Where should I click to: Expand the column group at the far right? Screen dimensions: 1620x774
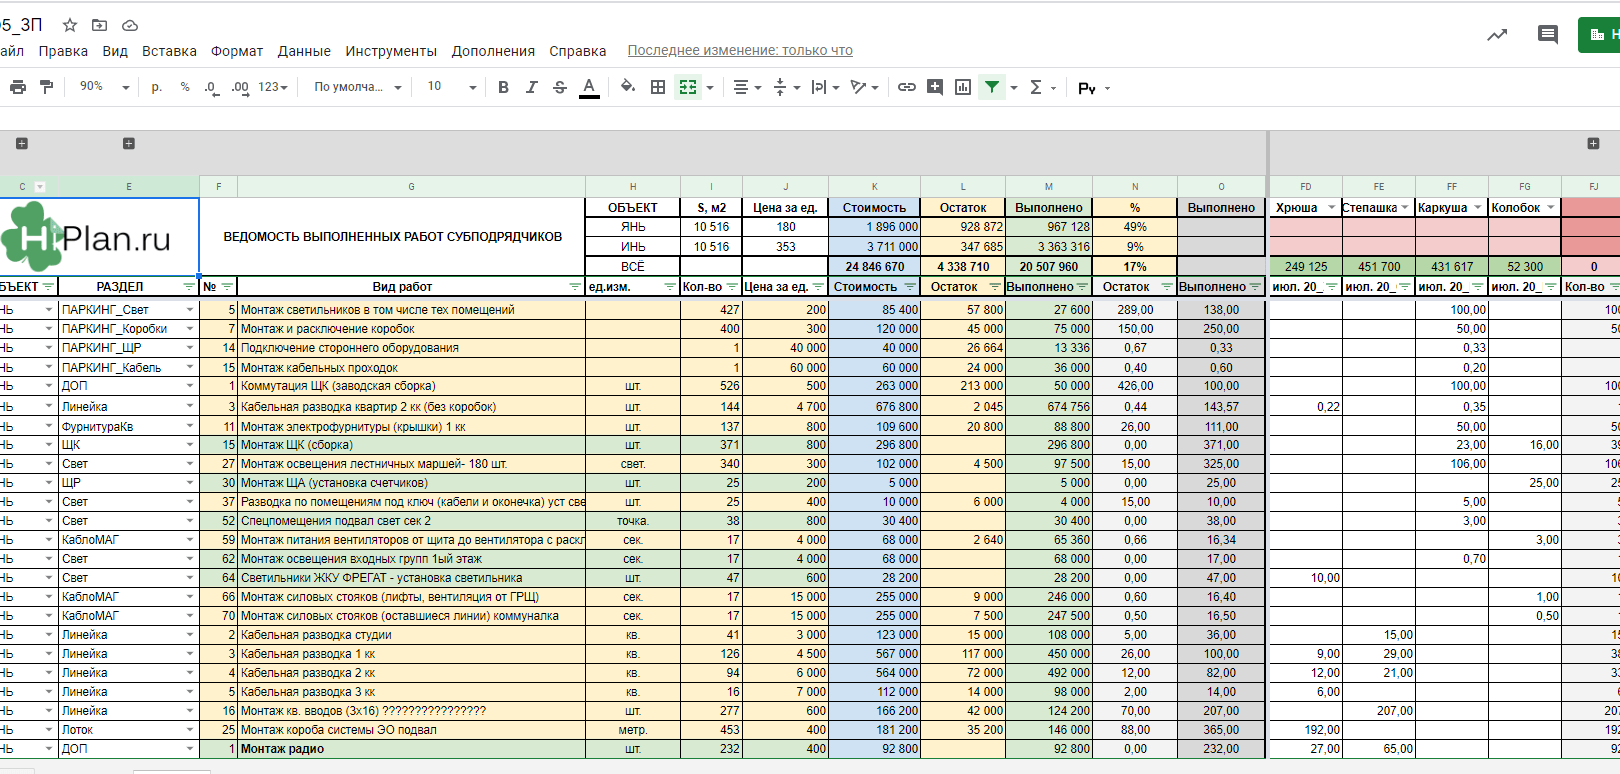[x=1593, y=144]
